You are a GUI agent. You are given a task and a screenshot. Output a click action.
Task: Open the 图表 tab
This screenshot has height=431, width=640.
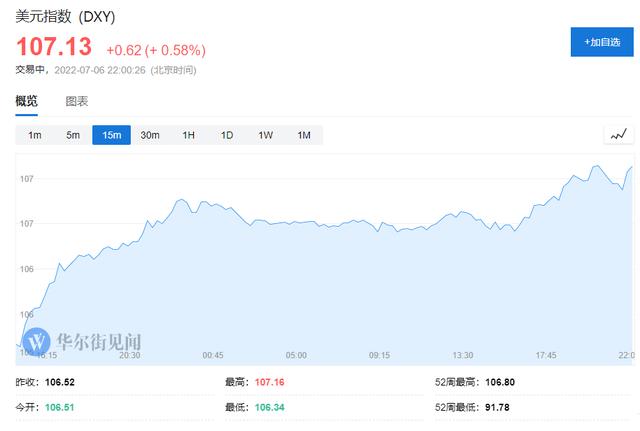coord(77,101)
